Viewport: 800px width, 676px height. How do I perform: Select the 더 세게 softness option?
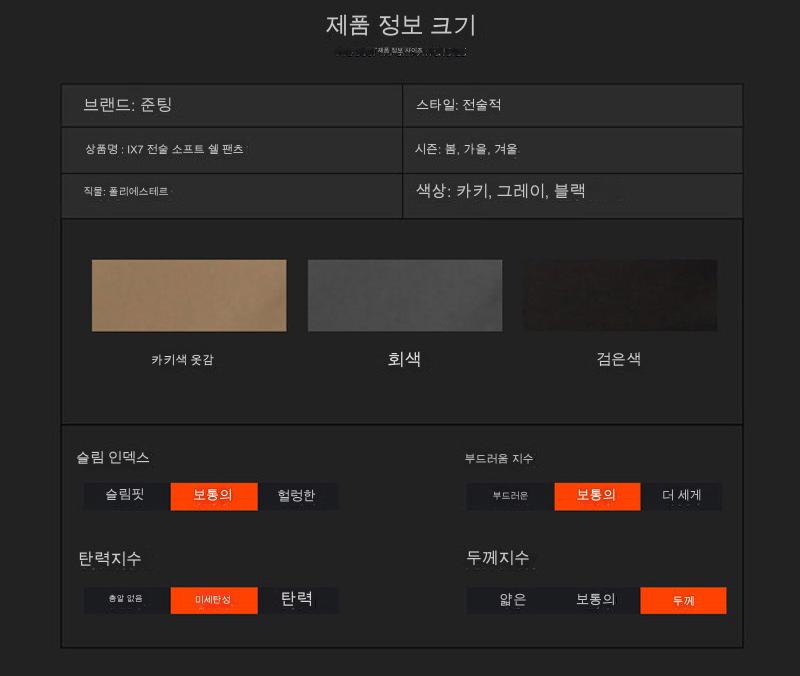tap(681, 496)
